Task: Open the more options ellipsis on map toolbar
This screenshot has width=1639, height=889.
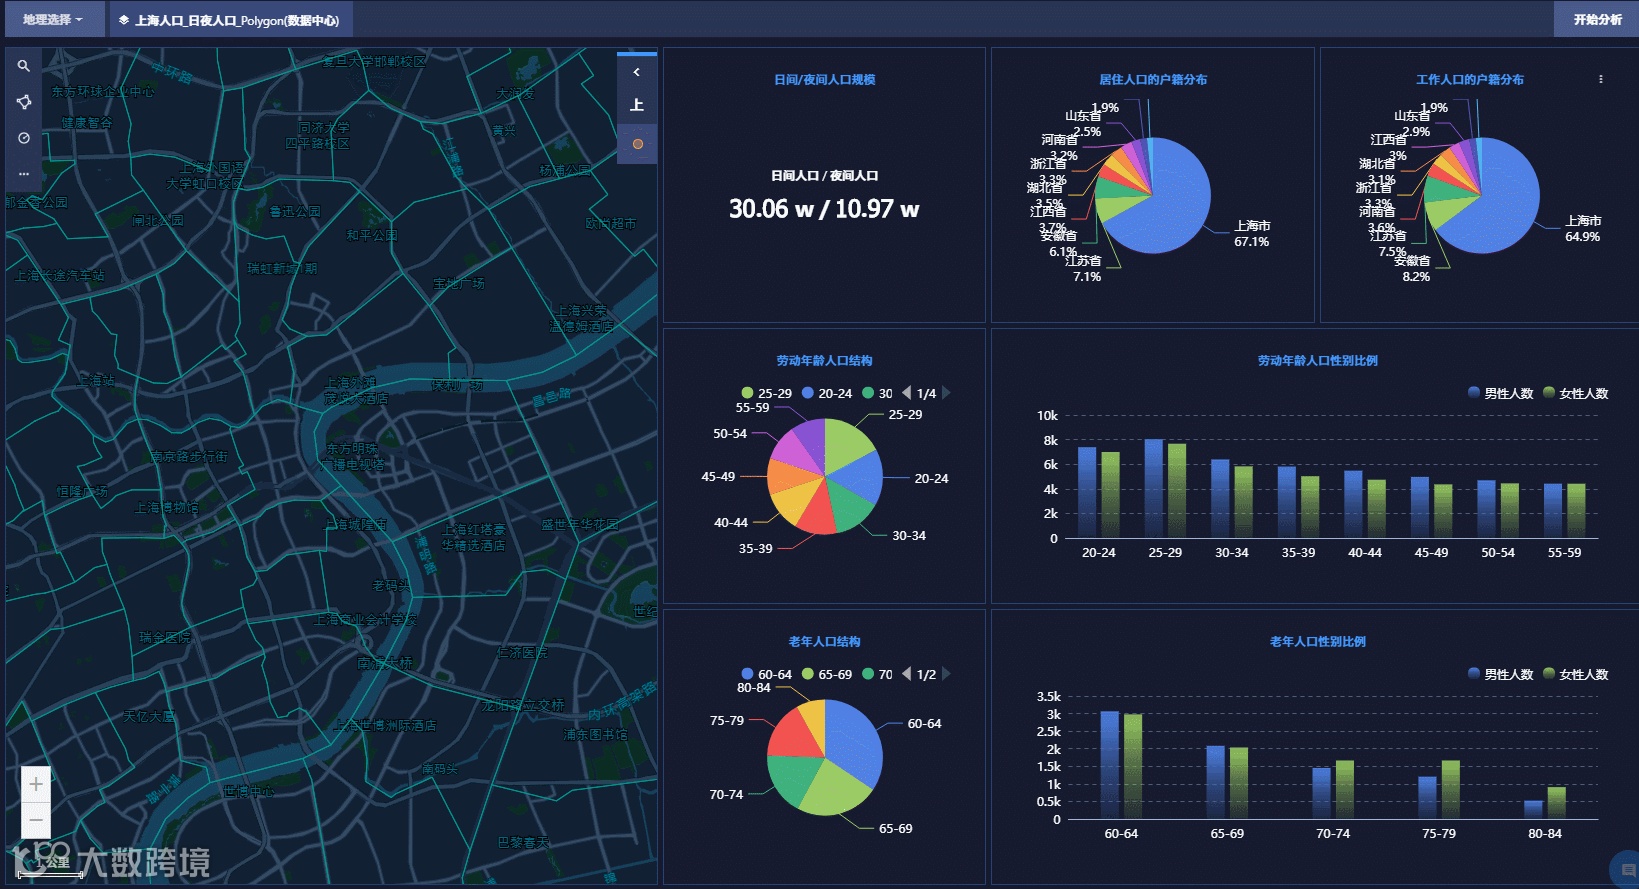Action: coord(23,174)
